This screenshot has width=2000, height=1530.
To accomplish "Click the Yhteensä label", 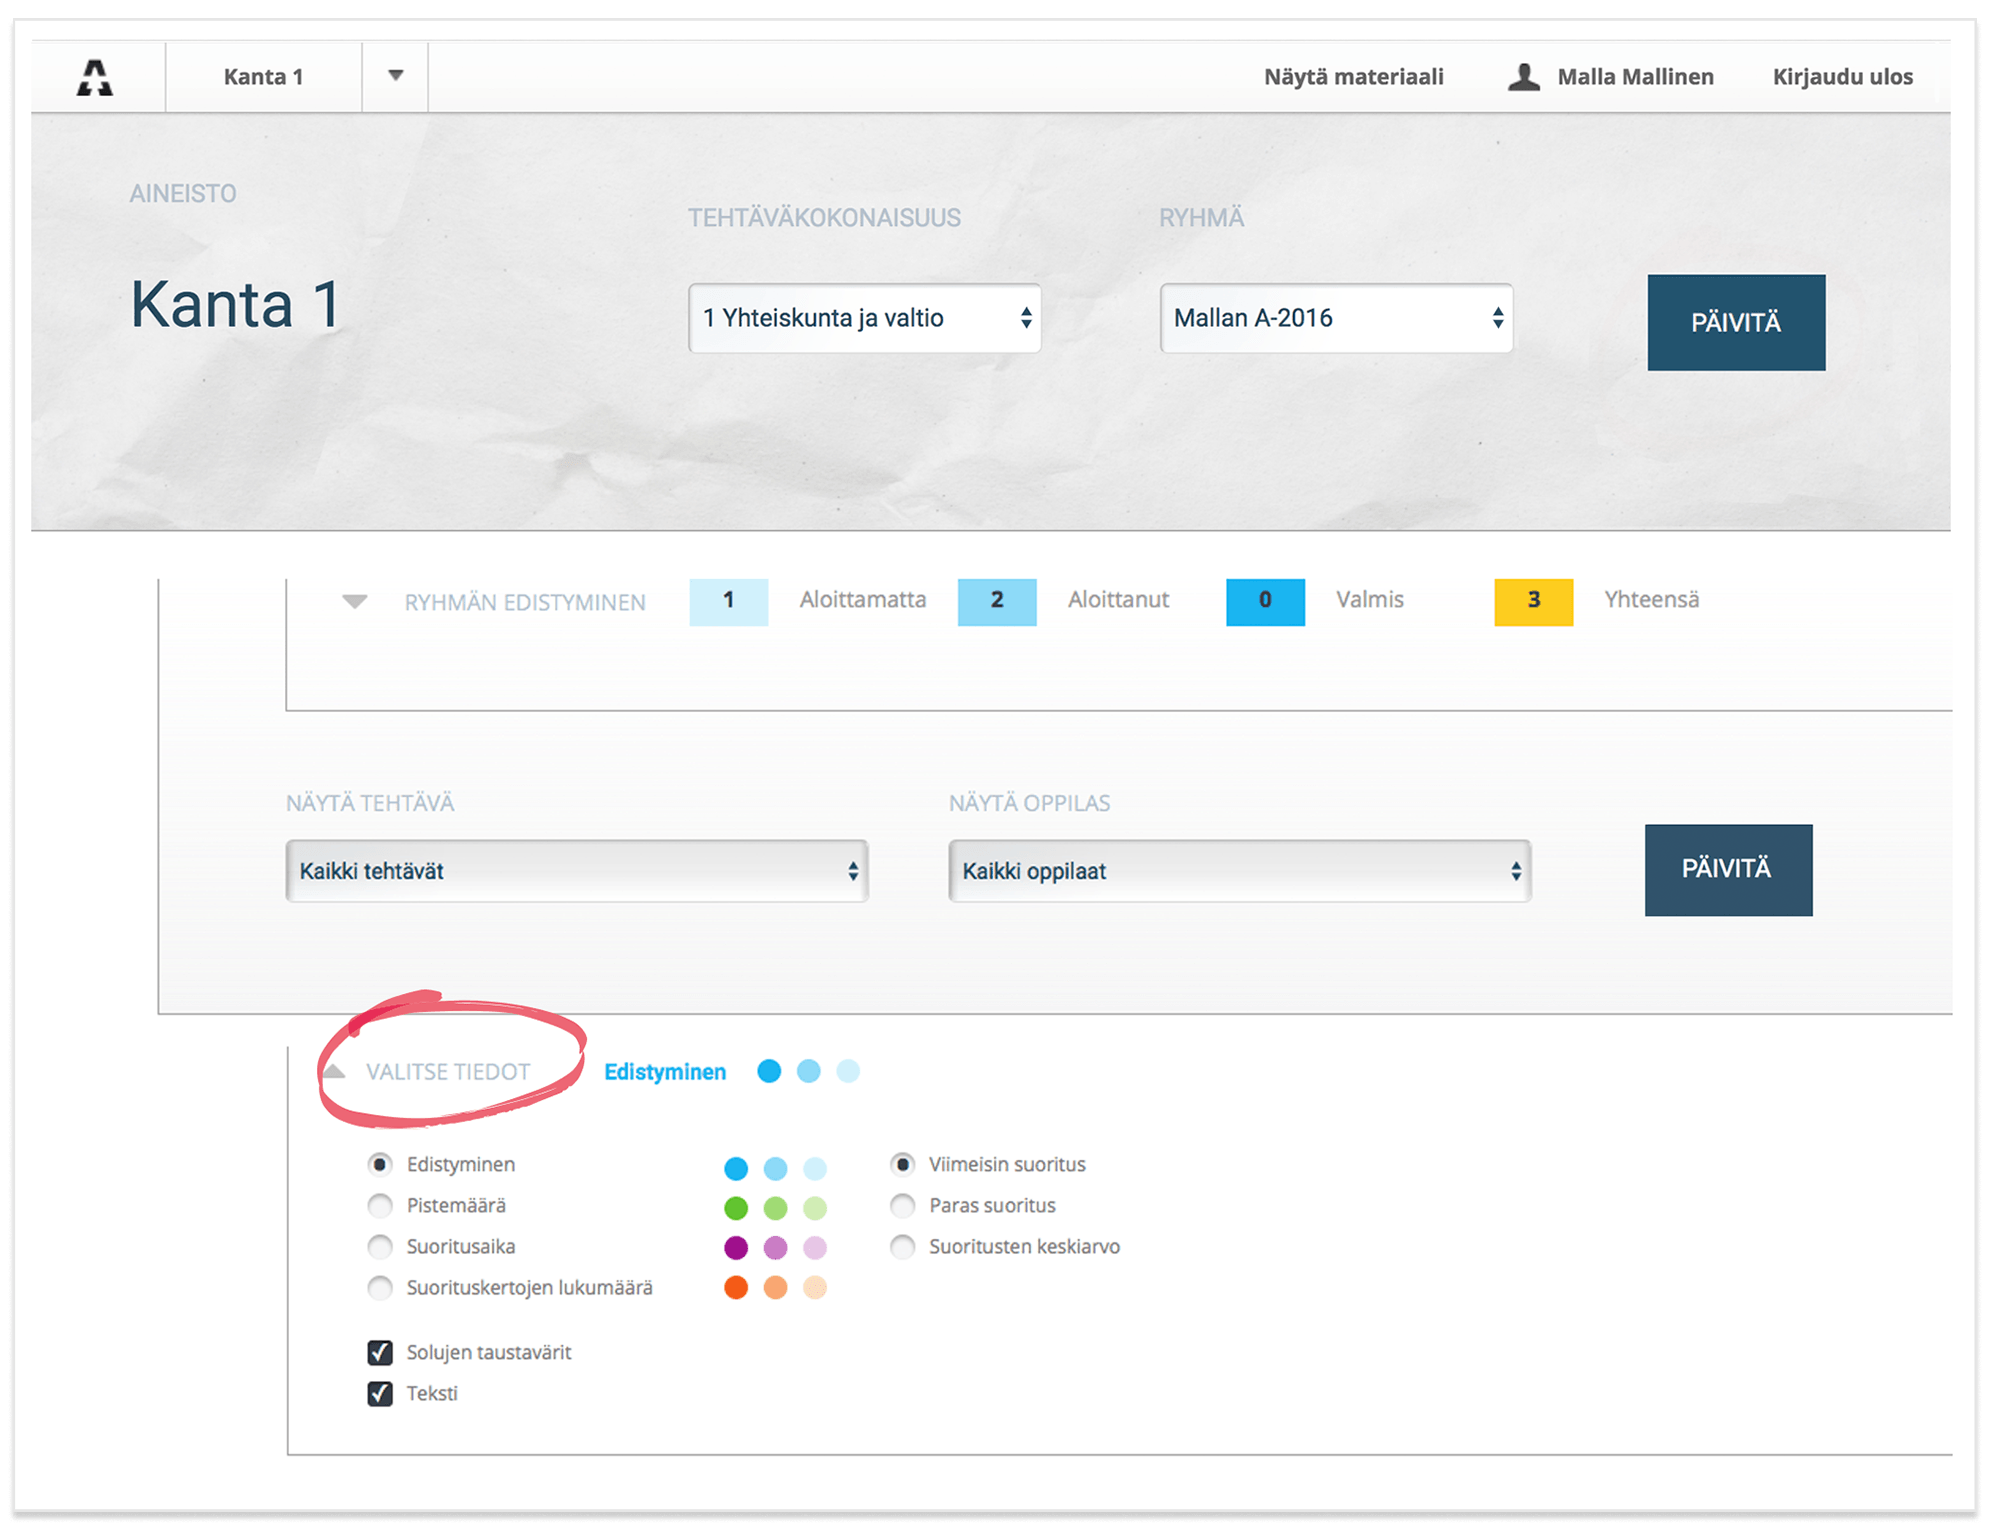I will click(1651, 599).
